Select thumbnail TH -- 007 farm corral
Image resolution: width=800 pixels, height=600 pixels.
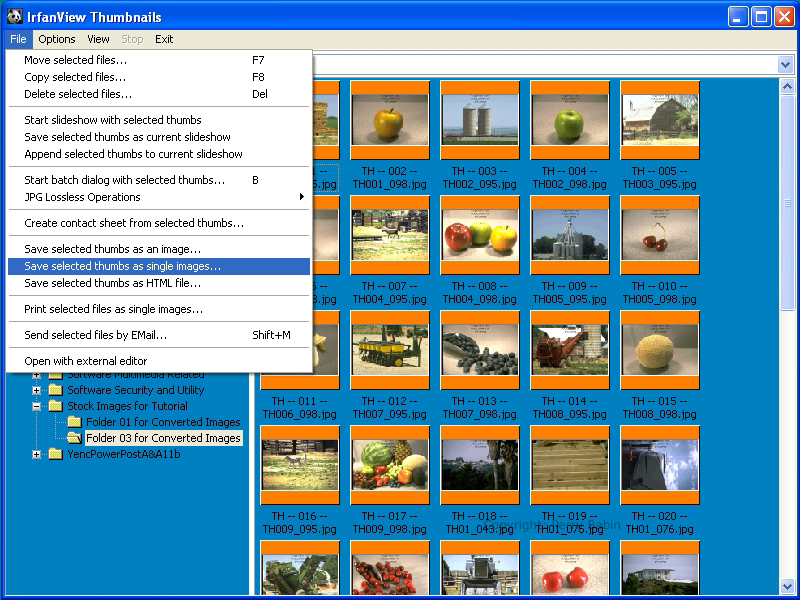click(x=390, y=235)
